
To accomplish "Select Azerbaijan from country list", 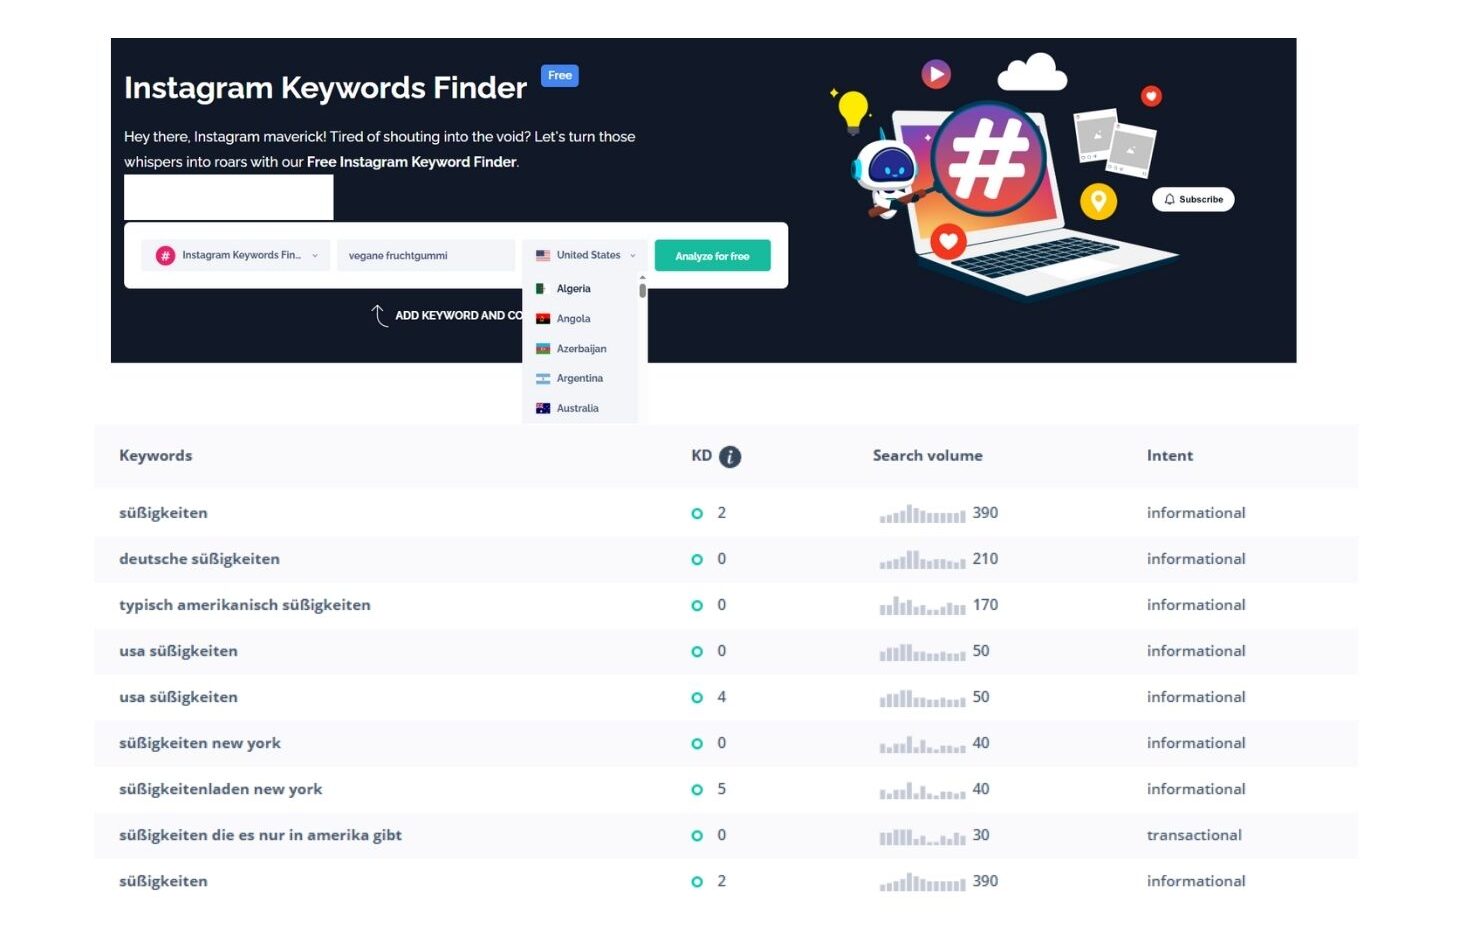I will [x=580, y=349].
